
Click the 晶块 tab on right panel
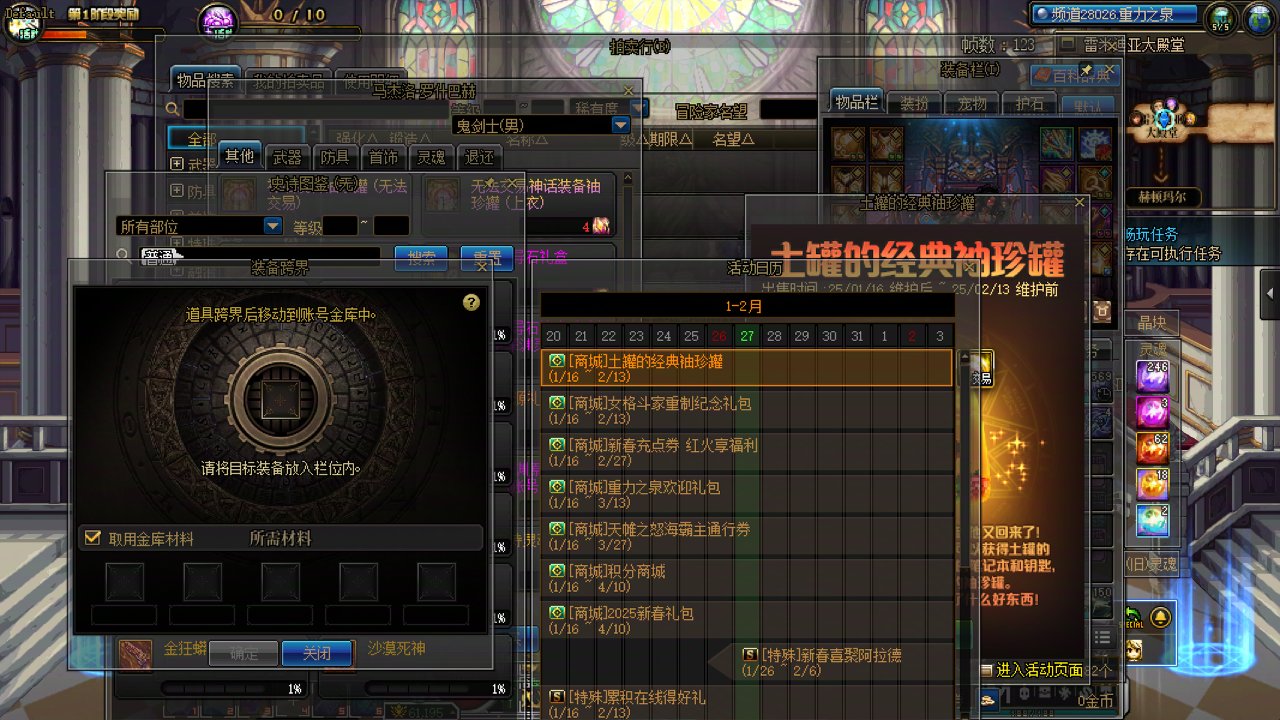1151,322
